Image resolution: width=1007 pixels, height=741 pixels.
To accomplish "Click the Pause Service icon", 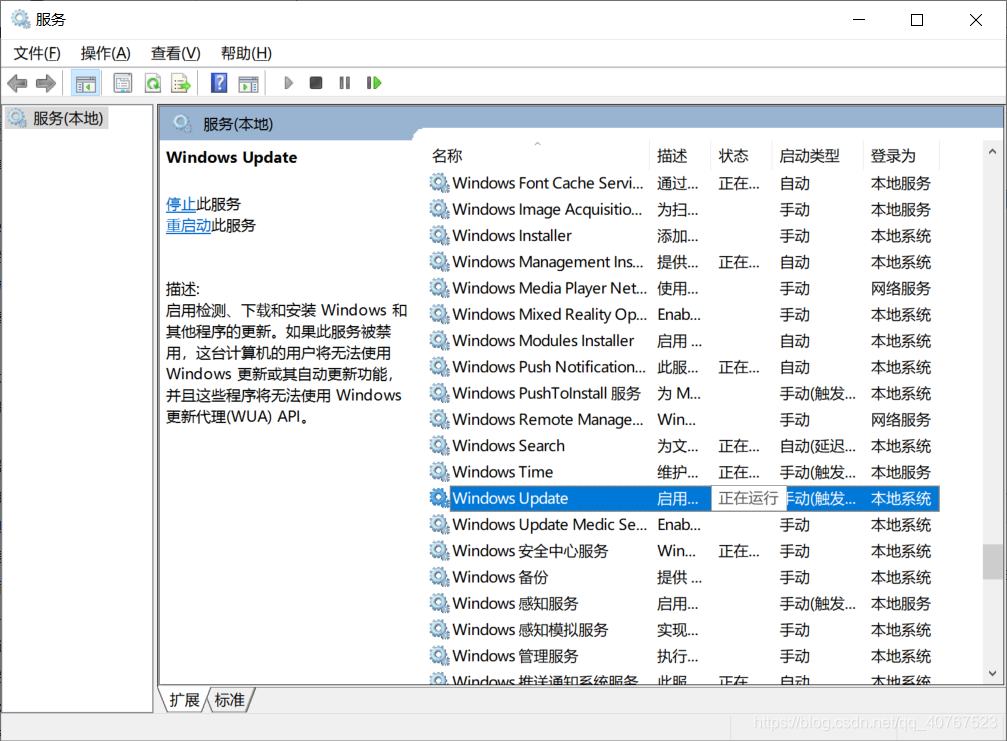I will tap(345, 83).
